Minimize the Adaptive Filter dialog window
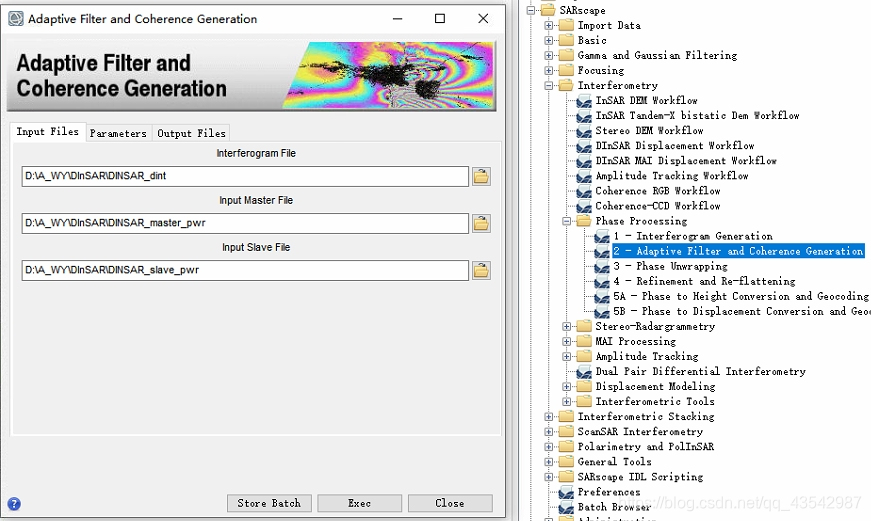 pos(398,18)
